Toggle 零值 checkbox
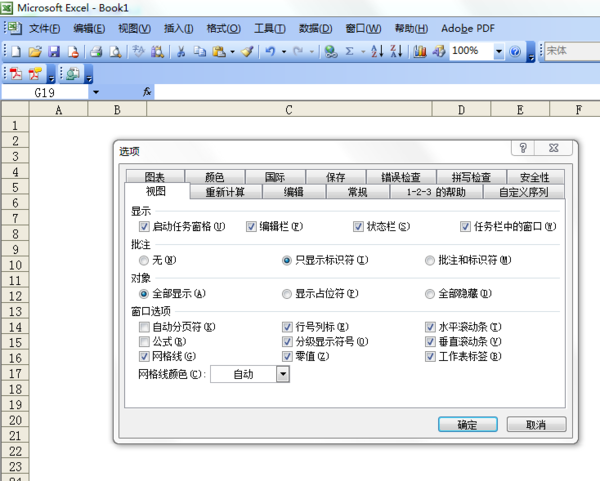This screenshot has height=481, width=600. [x=287, y=356]
